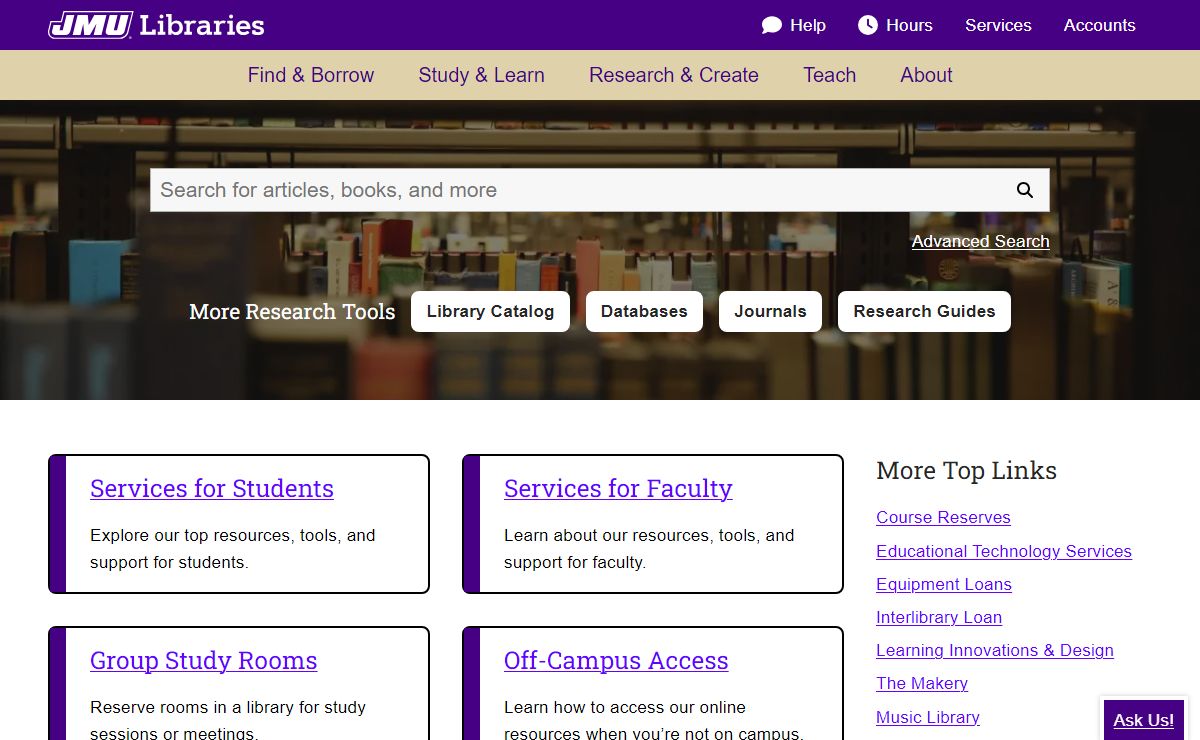
Task: Expand the Study & Learn menu
Action: pyautogui.click(x=481, y=75)
